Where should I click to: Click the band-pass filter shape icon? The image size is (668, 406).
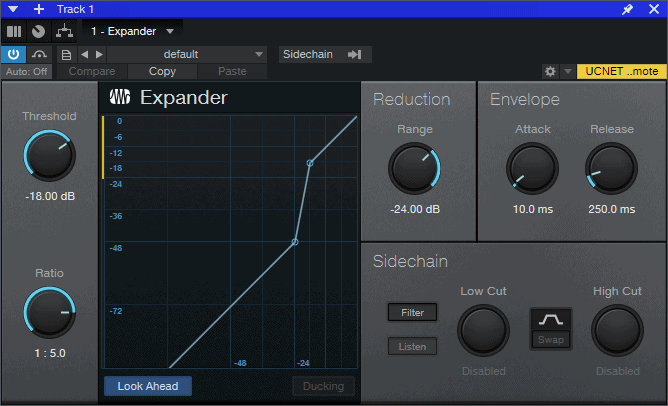tap(551, 320)
